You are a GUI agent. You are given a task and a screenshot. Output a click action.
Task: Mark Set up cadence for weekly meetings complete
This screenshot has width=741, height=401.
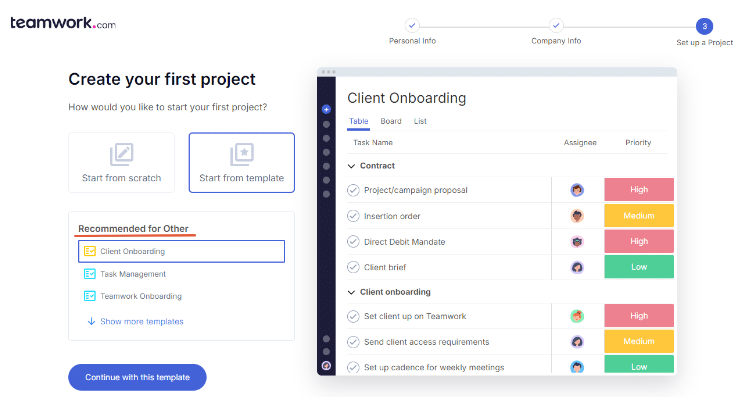pos(353,367)
